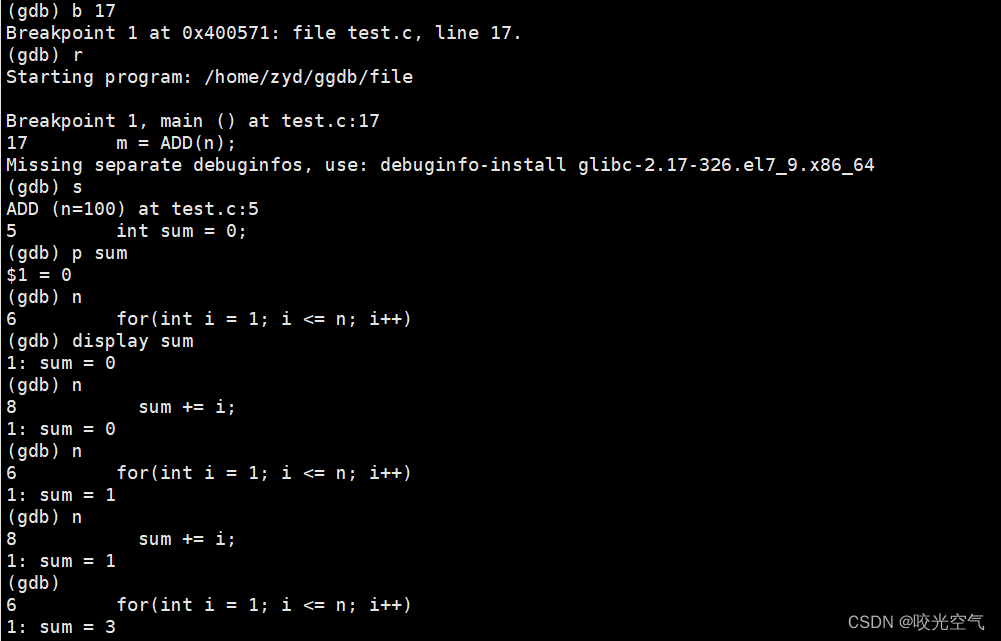1001x641 pixels.
Task: Click 'ADD (n=100) at test.c:5' line
Action: [132, 209]
